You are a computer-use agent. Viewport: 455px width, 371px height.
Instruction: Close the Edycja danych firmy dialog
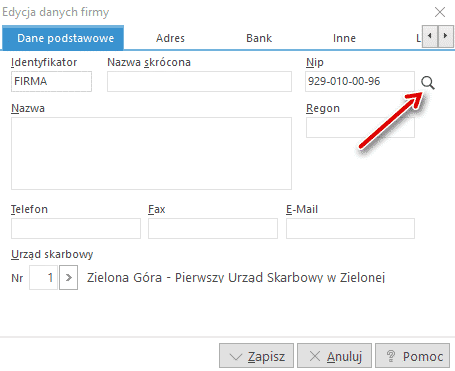point(440,12)
